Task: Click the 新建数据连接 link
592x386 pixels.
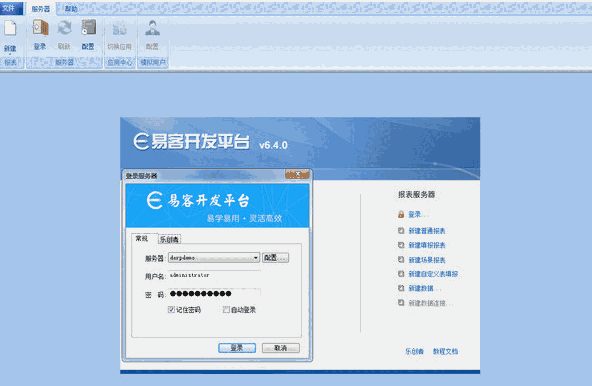Action: pyautogui.click(x=427, y=303)
